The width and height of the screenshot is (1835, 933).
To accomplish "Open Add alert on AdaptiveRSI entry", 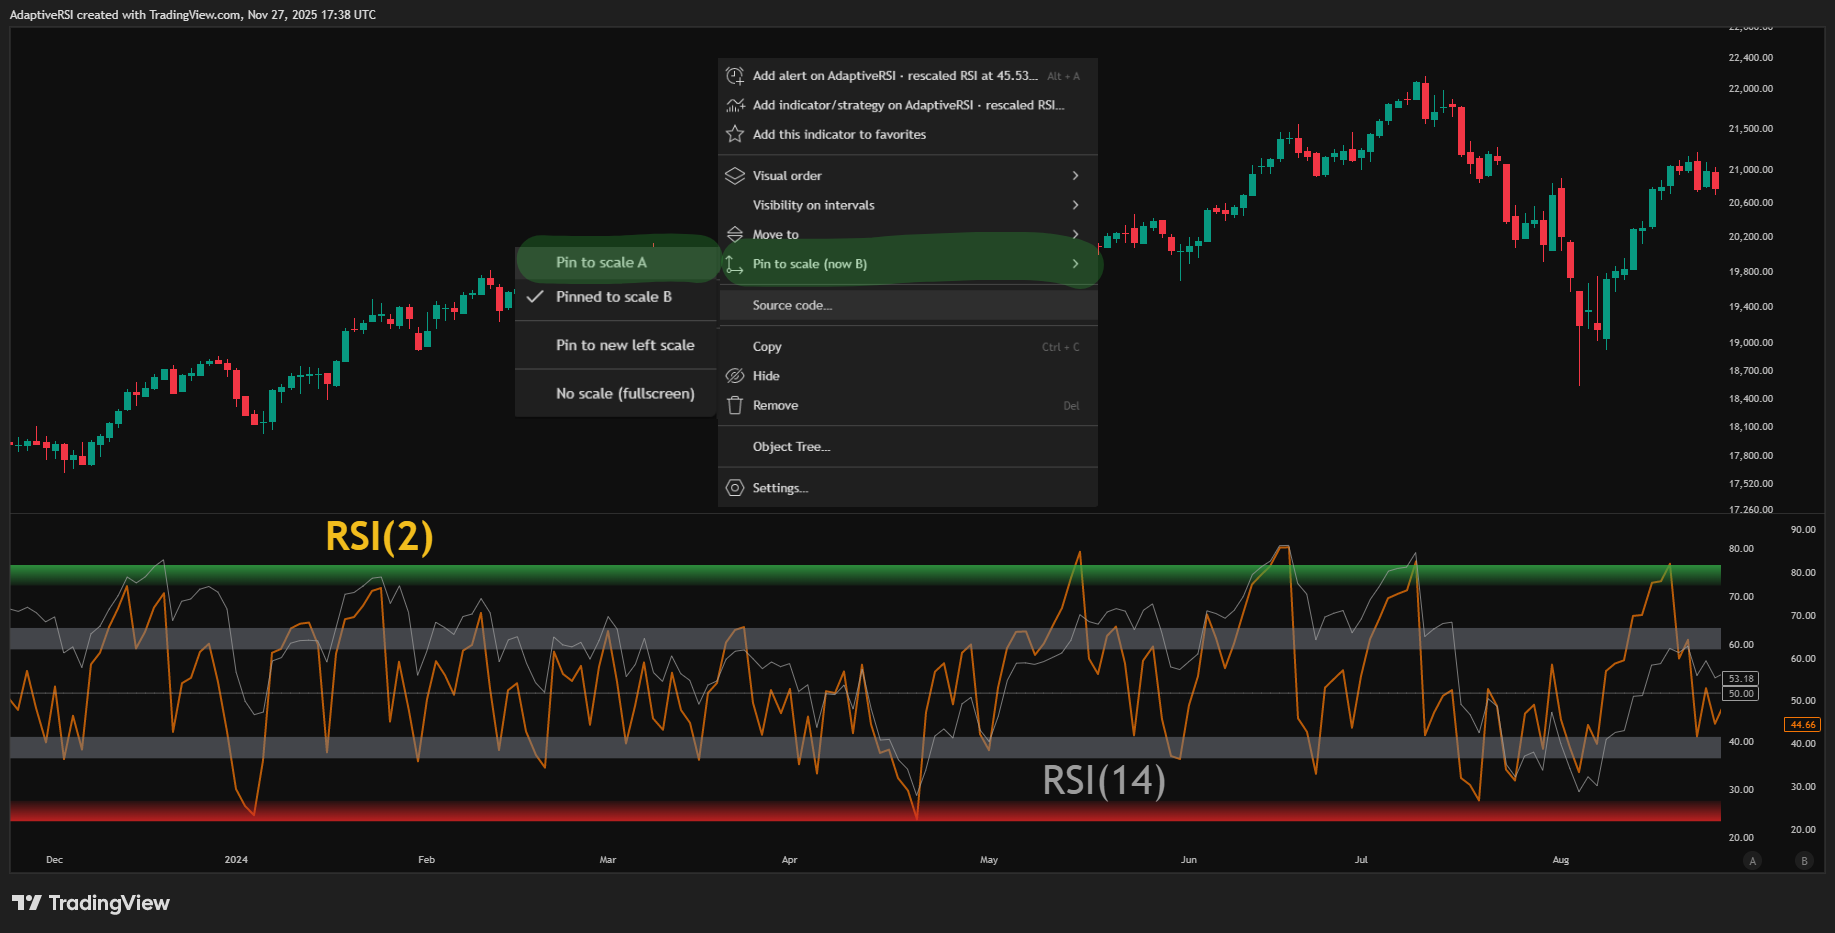I will [908, 76].
